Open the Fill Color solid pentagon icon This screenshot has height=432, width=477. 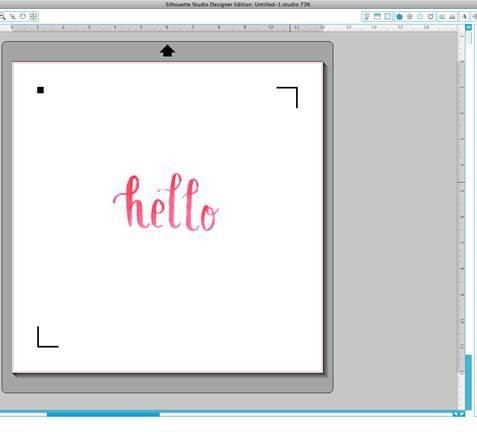pyautogui.click(x=399, y=16)
